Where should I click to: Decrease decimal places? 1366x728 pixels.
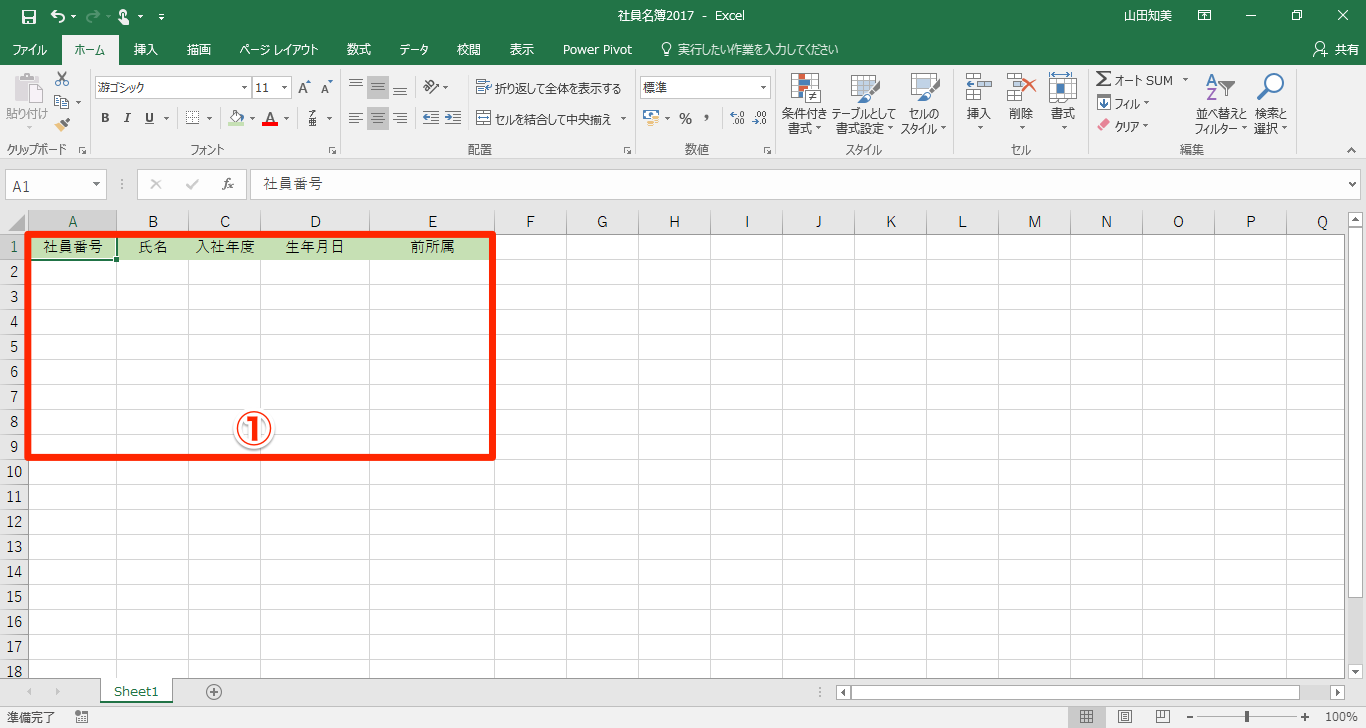[x=760, y=118]
